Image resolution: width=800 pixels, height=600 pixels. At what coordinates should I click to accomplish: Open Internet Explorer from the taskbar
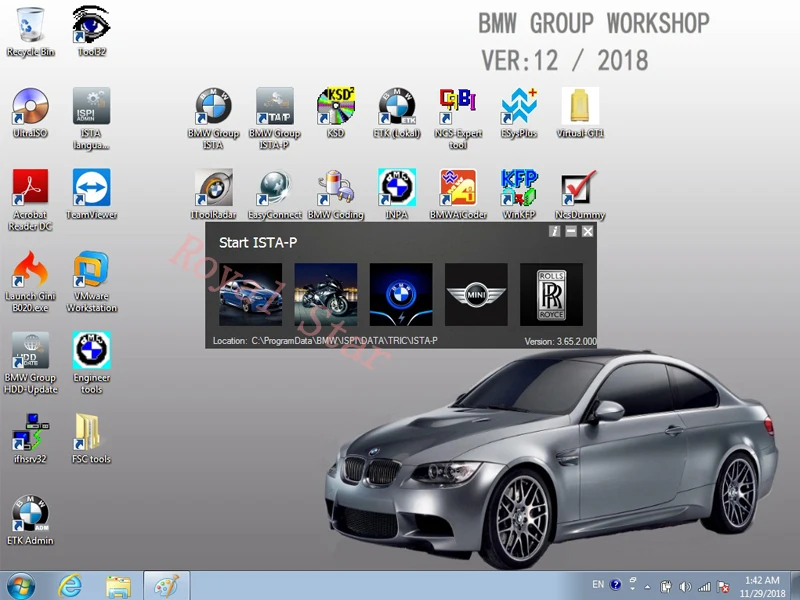pyautogui.click(x=70, y=585)
